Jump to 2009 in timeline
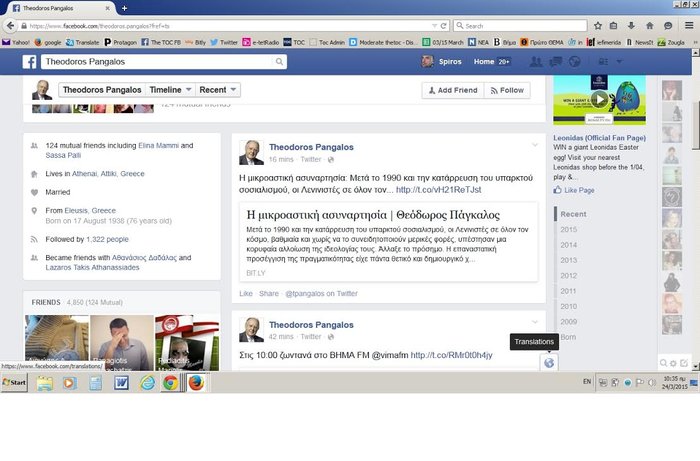This screenshot has height=461, width=700. tap(569, 321)
